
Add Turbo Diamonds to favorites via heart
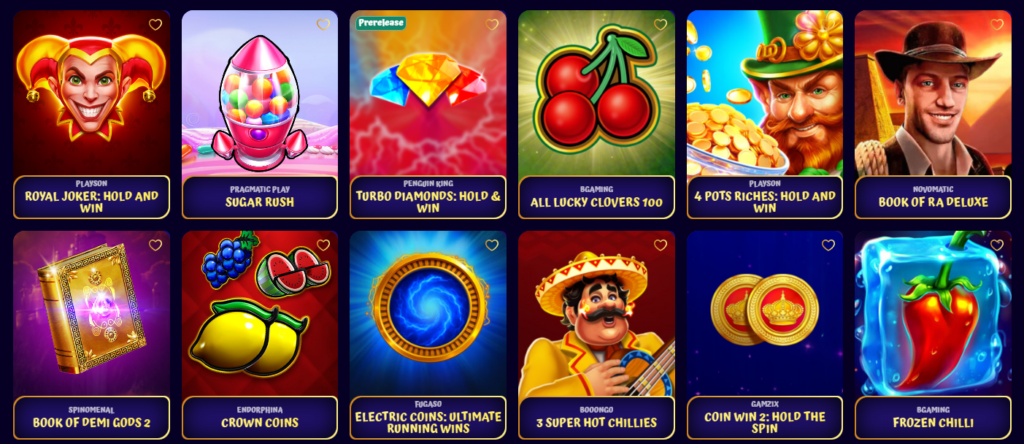[x=492, y=25]
